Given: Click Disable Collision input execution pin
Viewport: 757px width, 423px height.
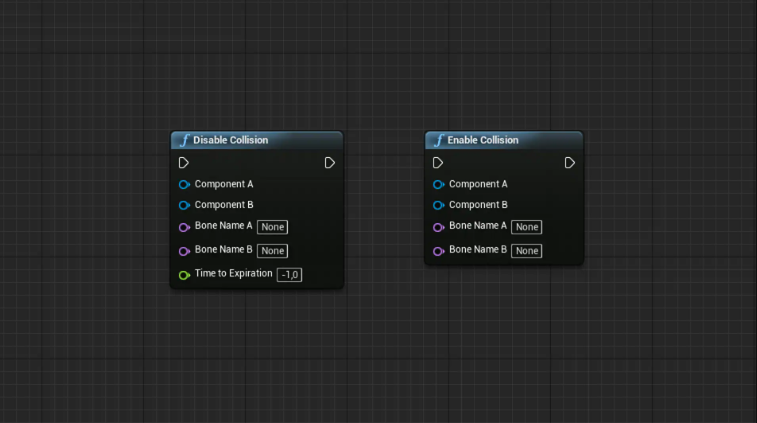Looking at the screenshot, I should click(x=183, y=163).
